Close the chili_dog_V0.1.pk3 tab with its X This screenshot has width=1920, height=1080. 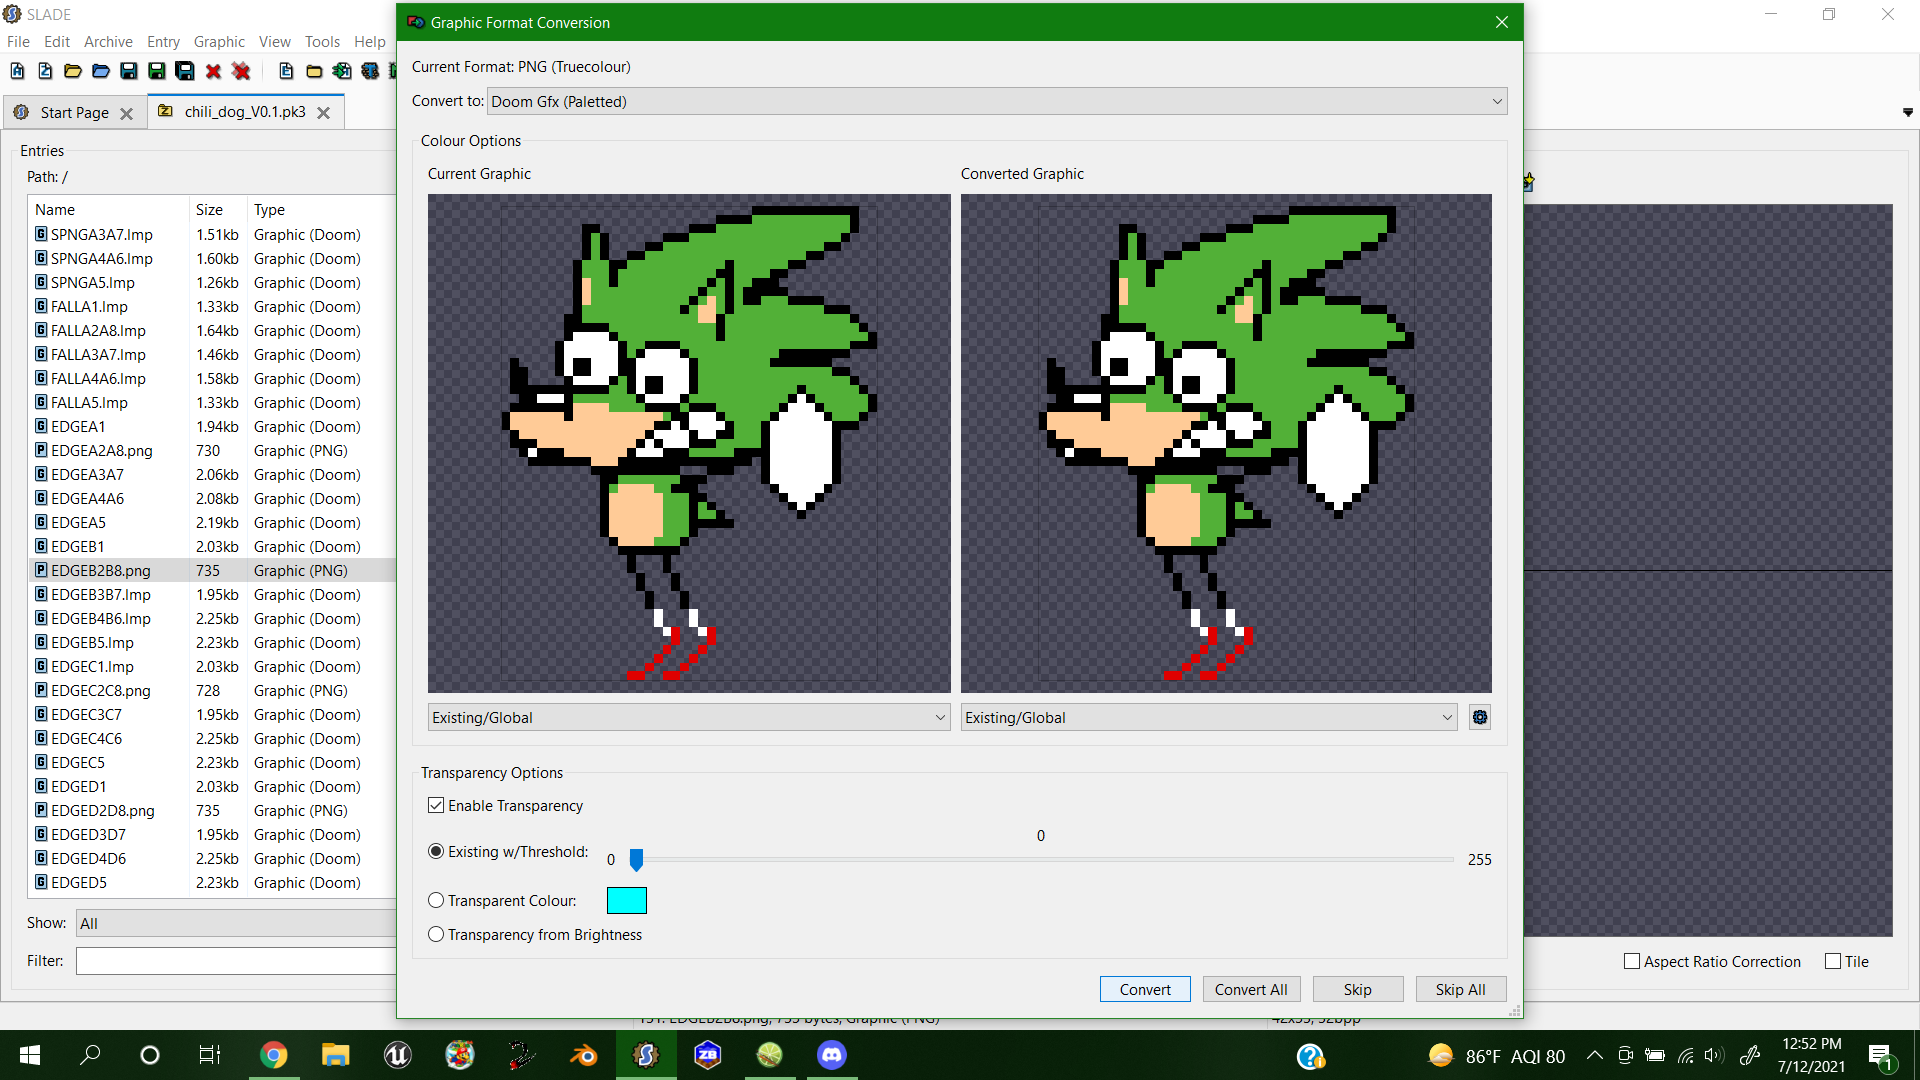(x=323, y=113)
